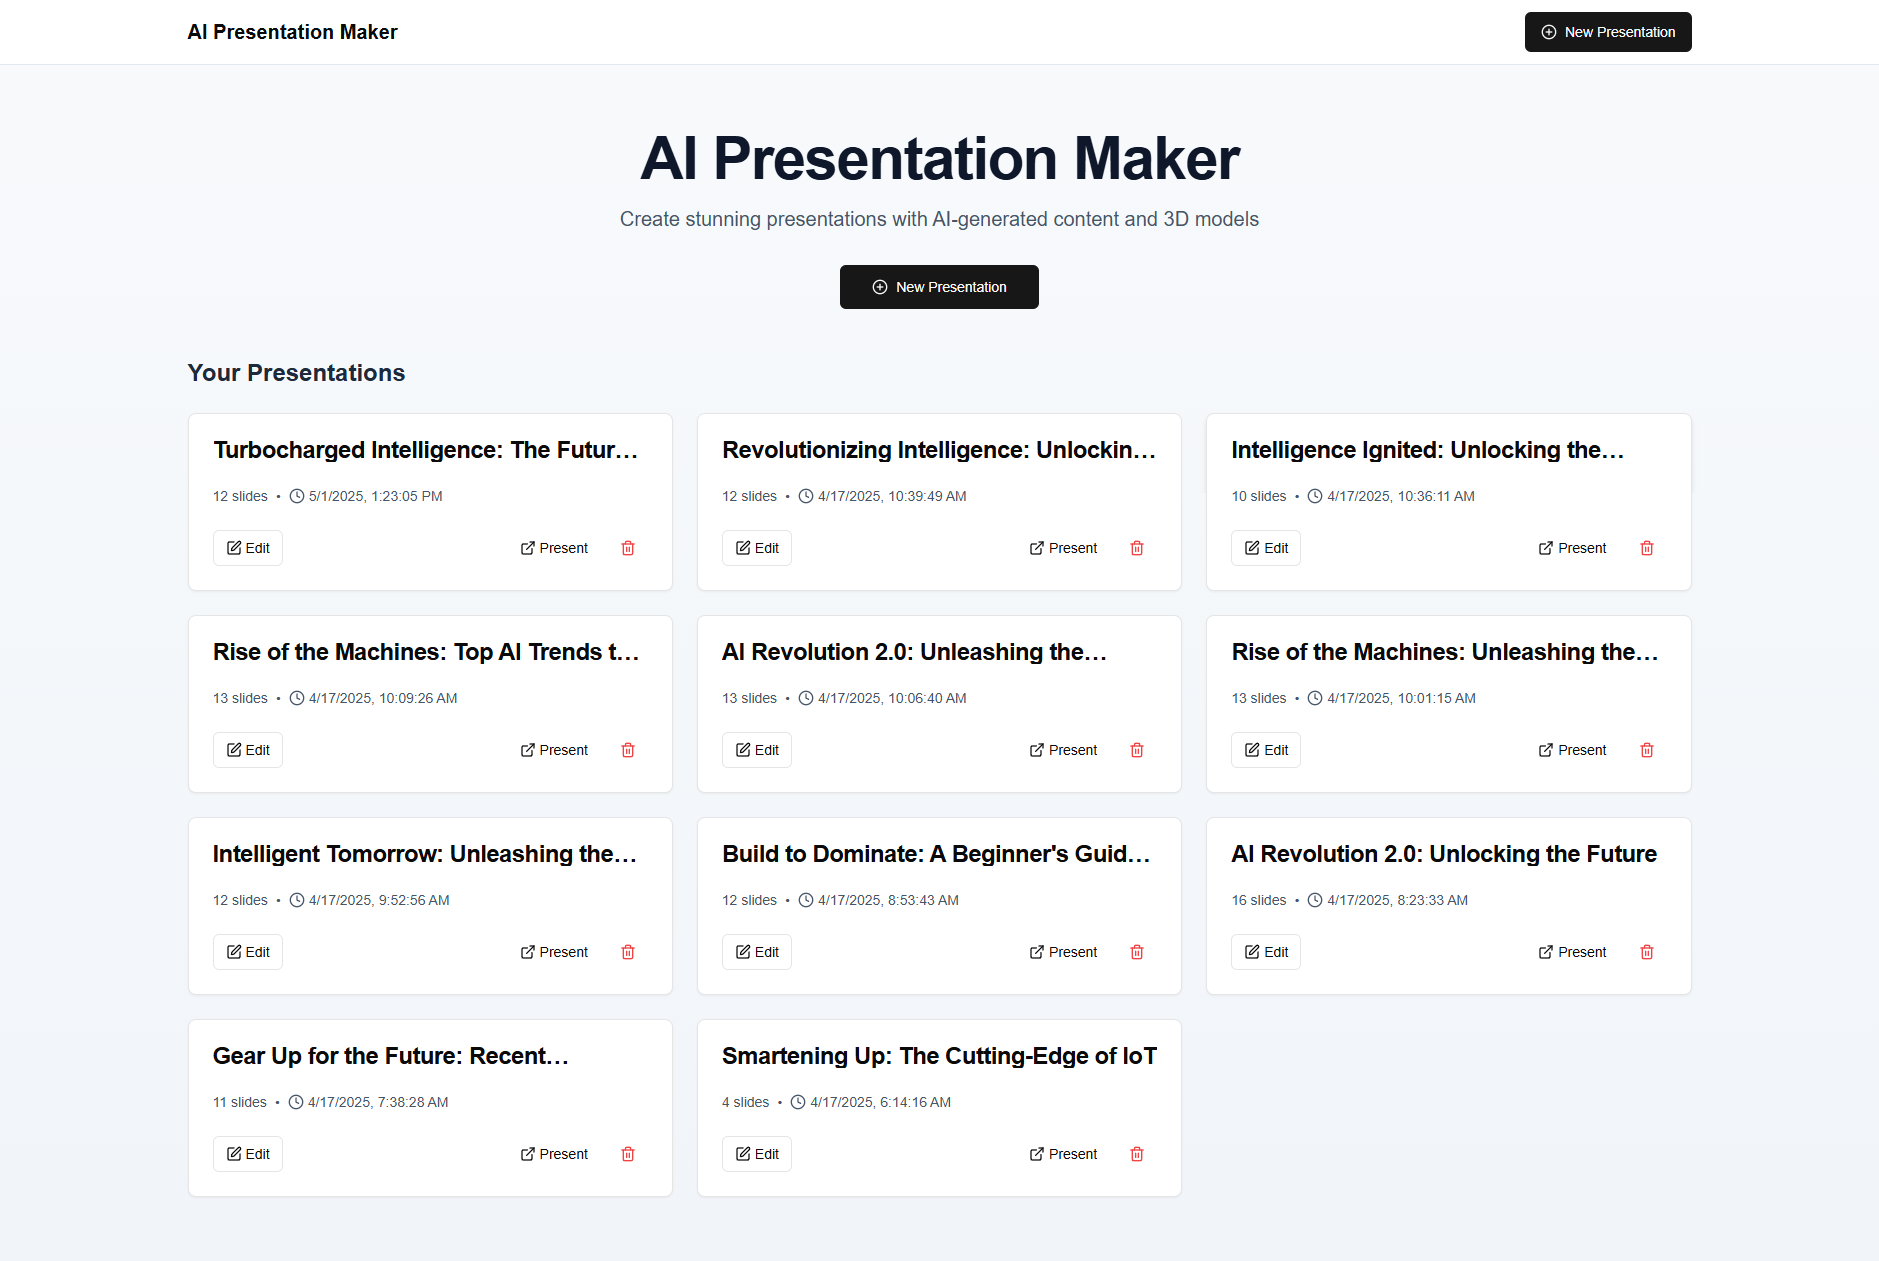
Task: Click the clock icon on Smartening Up card
Action: coord(797,1102)
